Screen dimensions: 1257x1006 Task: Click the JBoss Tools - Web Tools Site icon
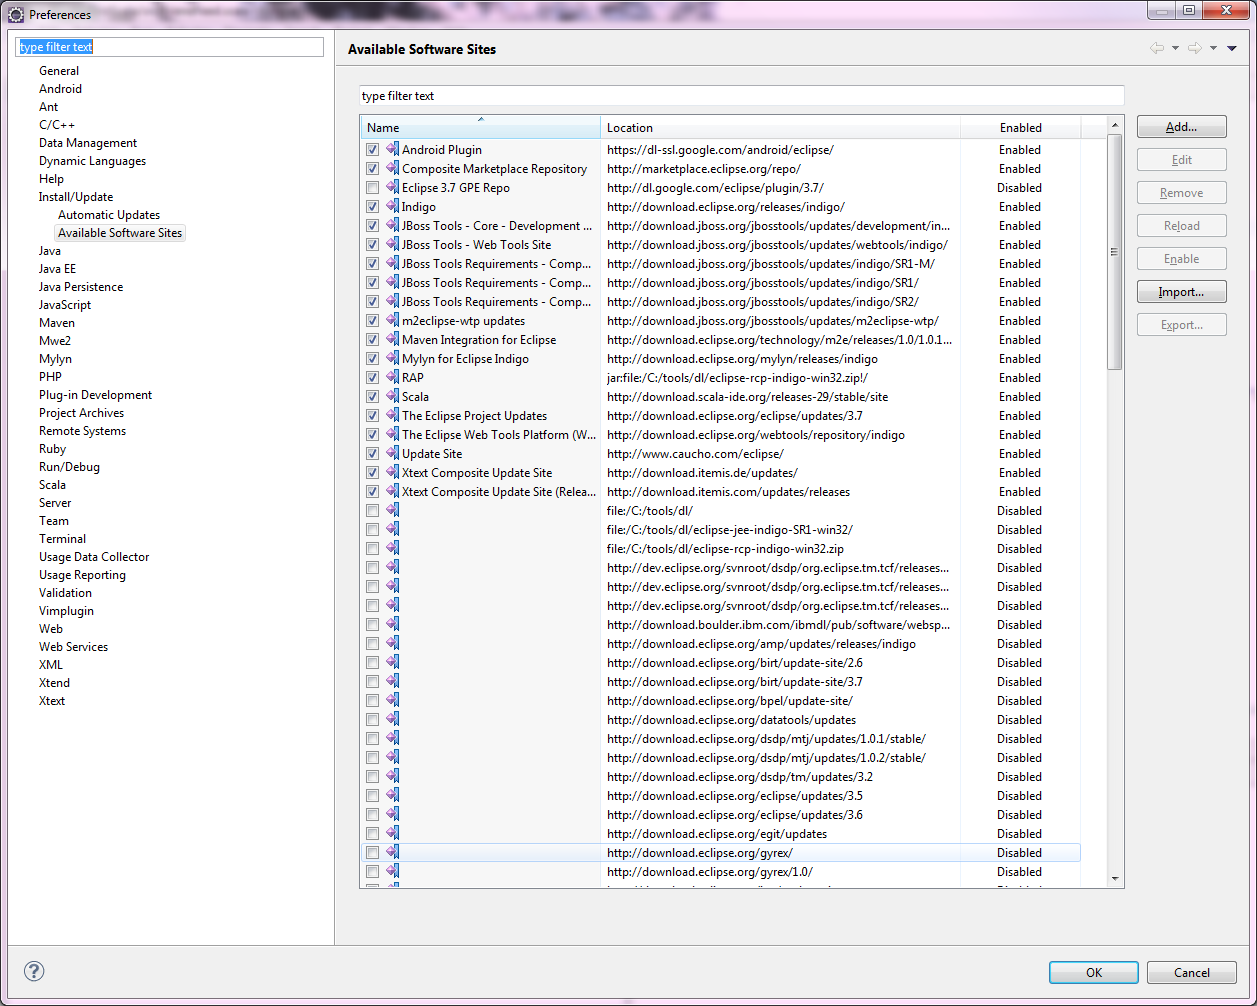(392, 244)
